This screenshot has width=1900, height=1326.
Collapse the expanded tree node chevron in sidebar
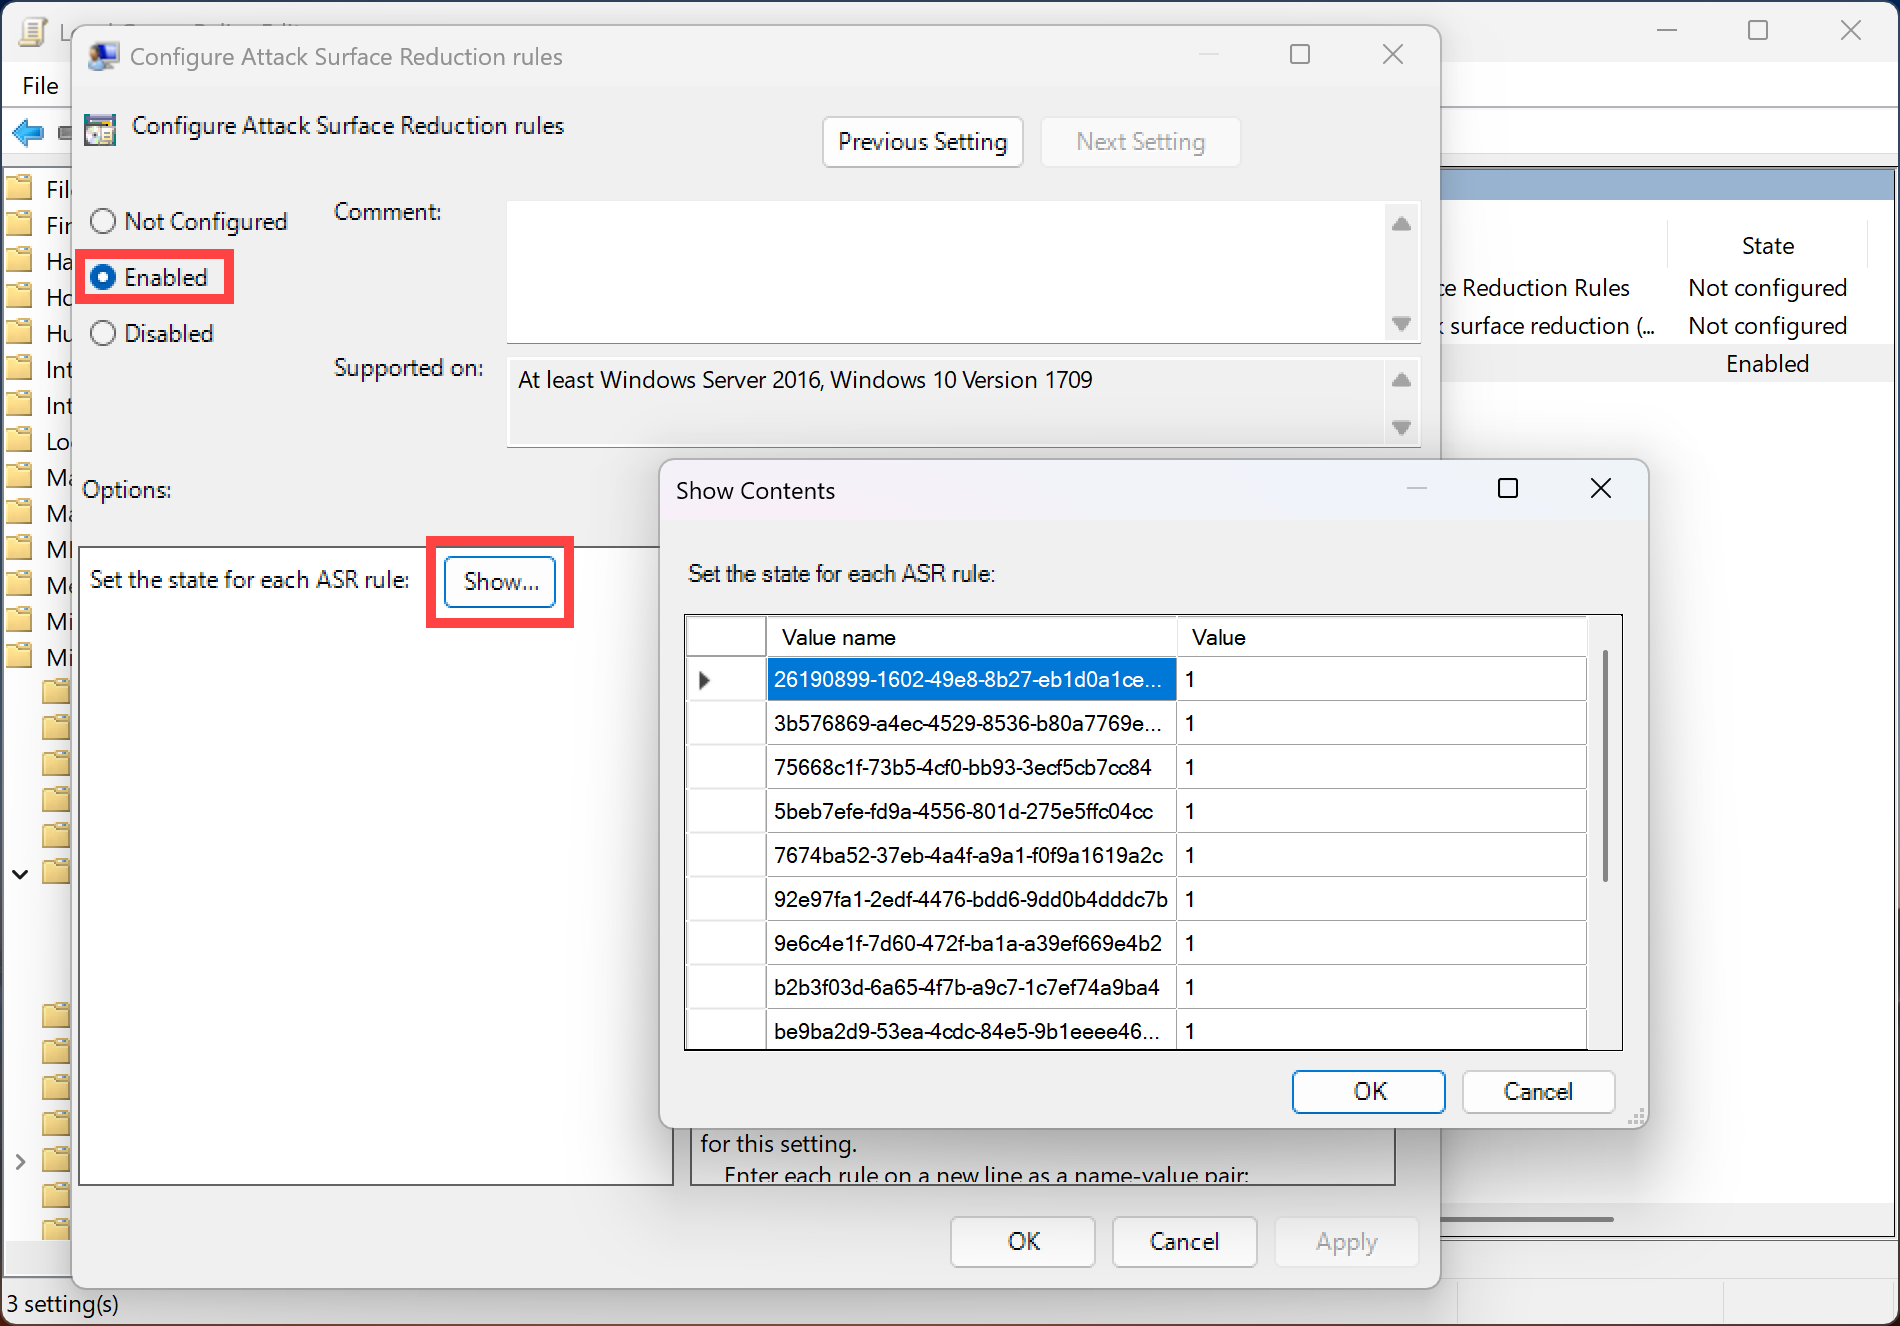tap(20, 874)
